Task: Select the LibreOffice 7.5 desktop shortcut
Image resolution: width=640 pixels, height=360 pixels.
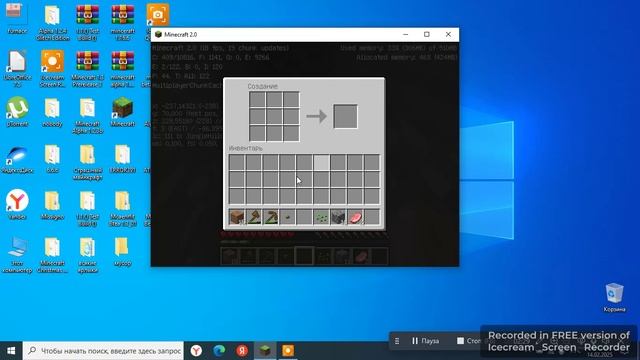Action: click(17, 69)
